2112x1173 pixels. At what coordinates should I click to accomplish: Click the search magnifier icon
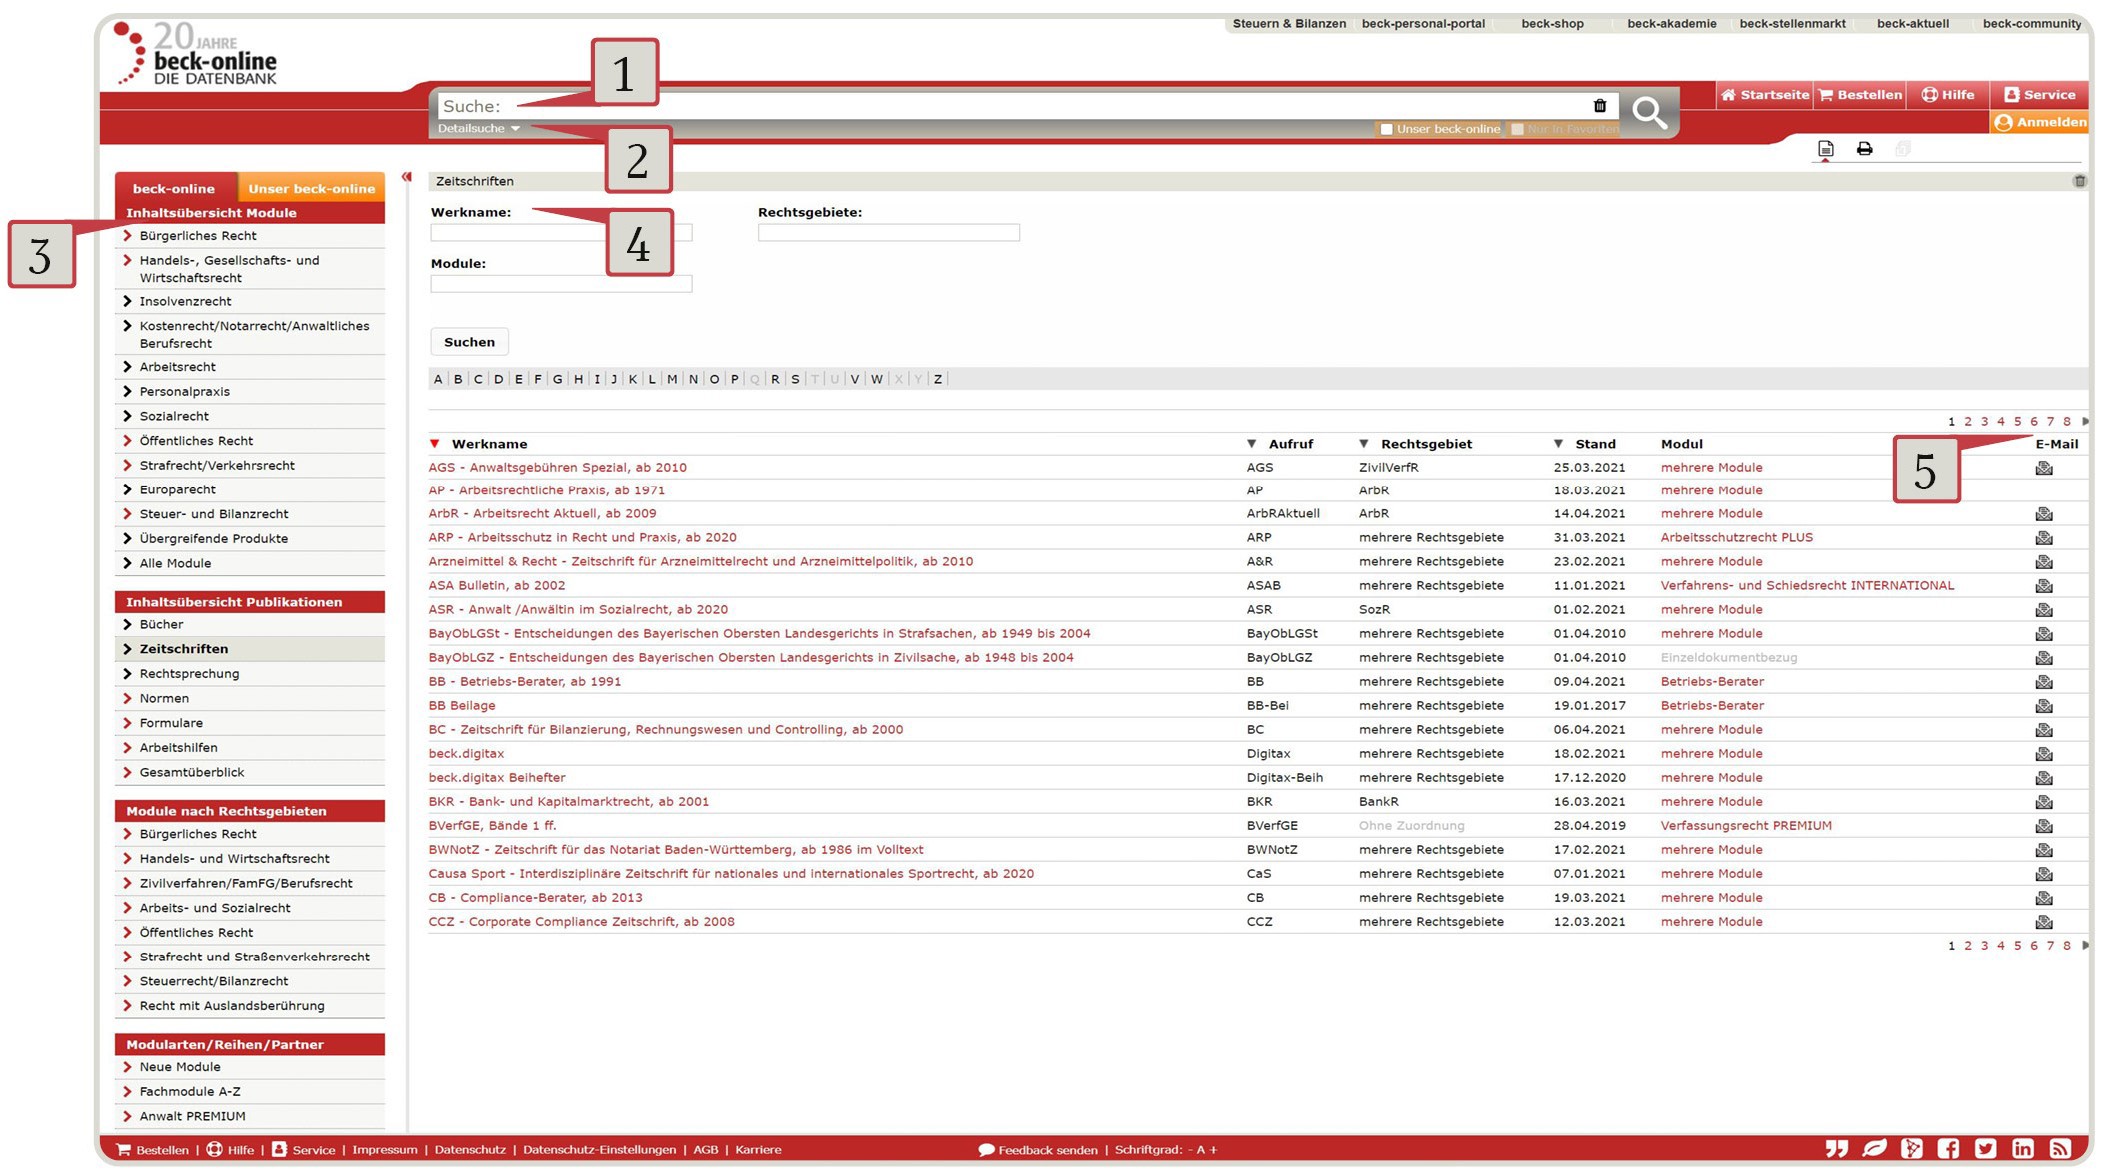click(x=1650, y=113)
